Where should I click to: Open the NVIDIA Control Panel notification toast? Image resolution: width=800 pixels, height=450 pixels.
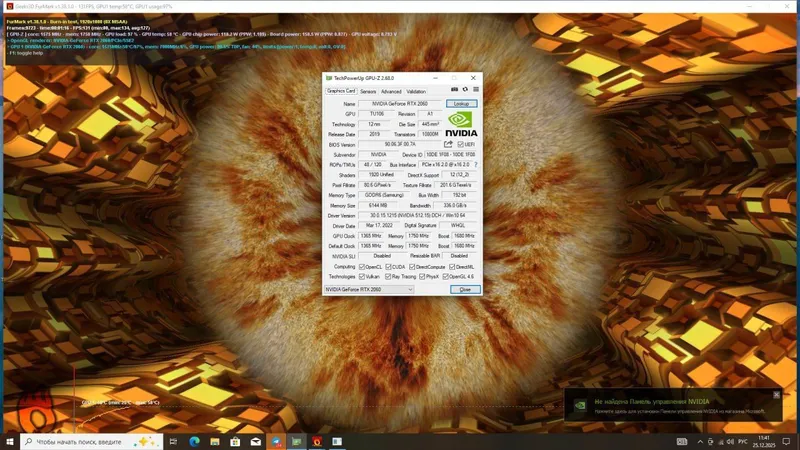[673, 406]
